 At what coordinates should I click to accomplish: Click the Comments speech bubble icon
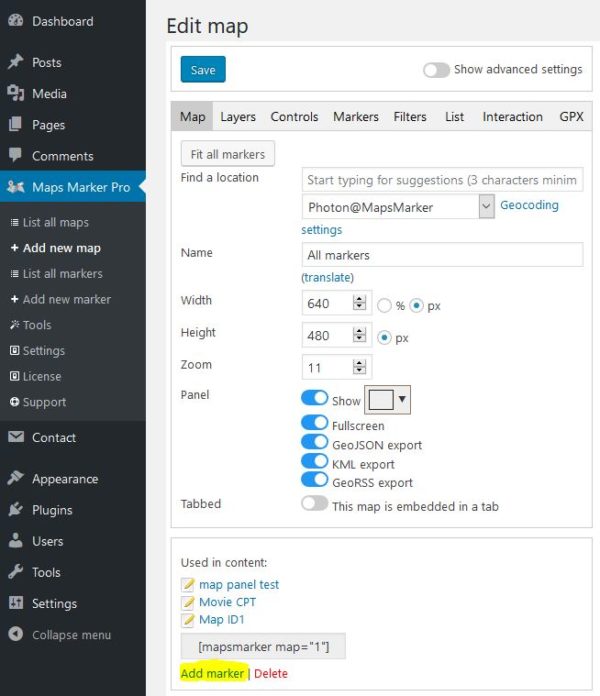[15, 155]
